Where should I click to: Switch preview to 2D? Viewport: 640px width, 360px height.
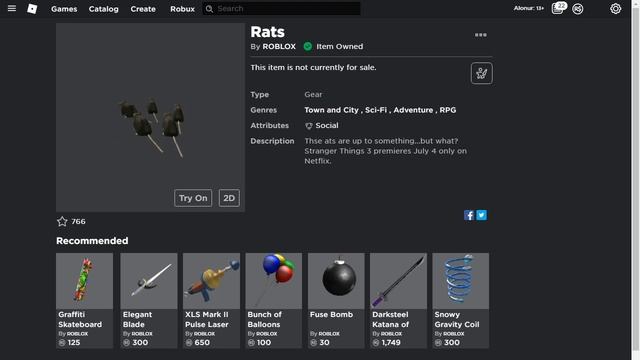[229, 198]
